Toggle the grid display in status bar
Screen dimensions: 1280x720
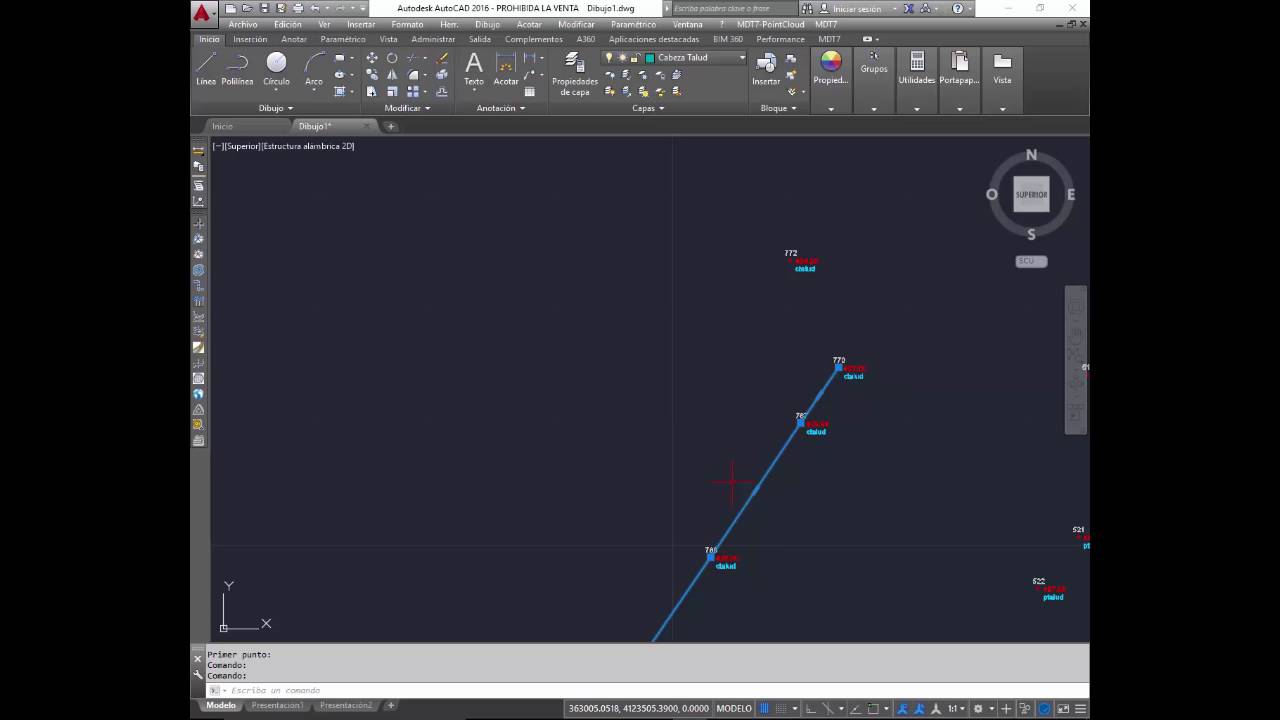click(764, 708)
